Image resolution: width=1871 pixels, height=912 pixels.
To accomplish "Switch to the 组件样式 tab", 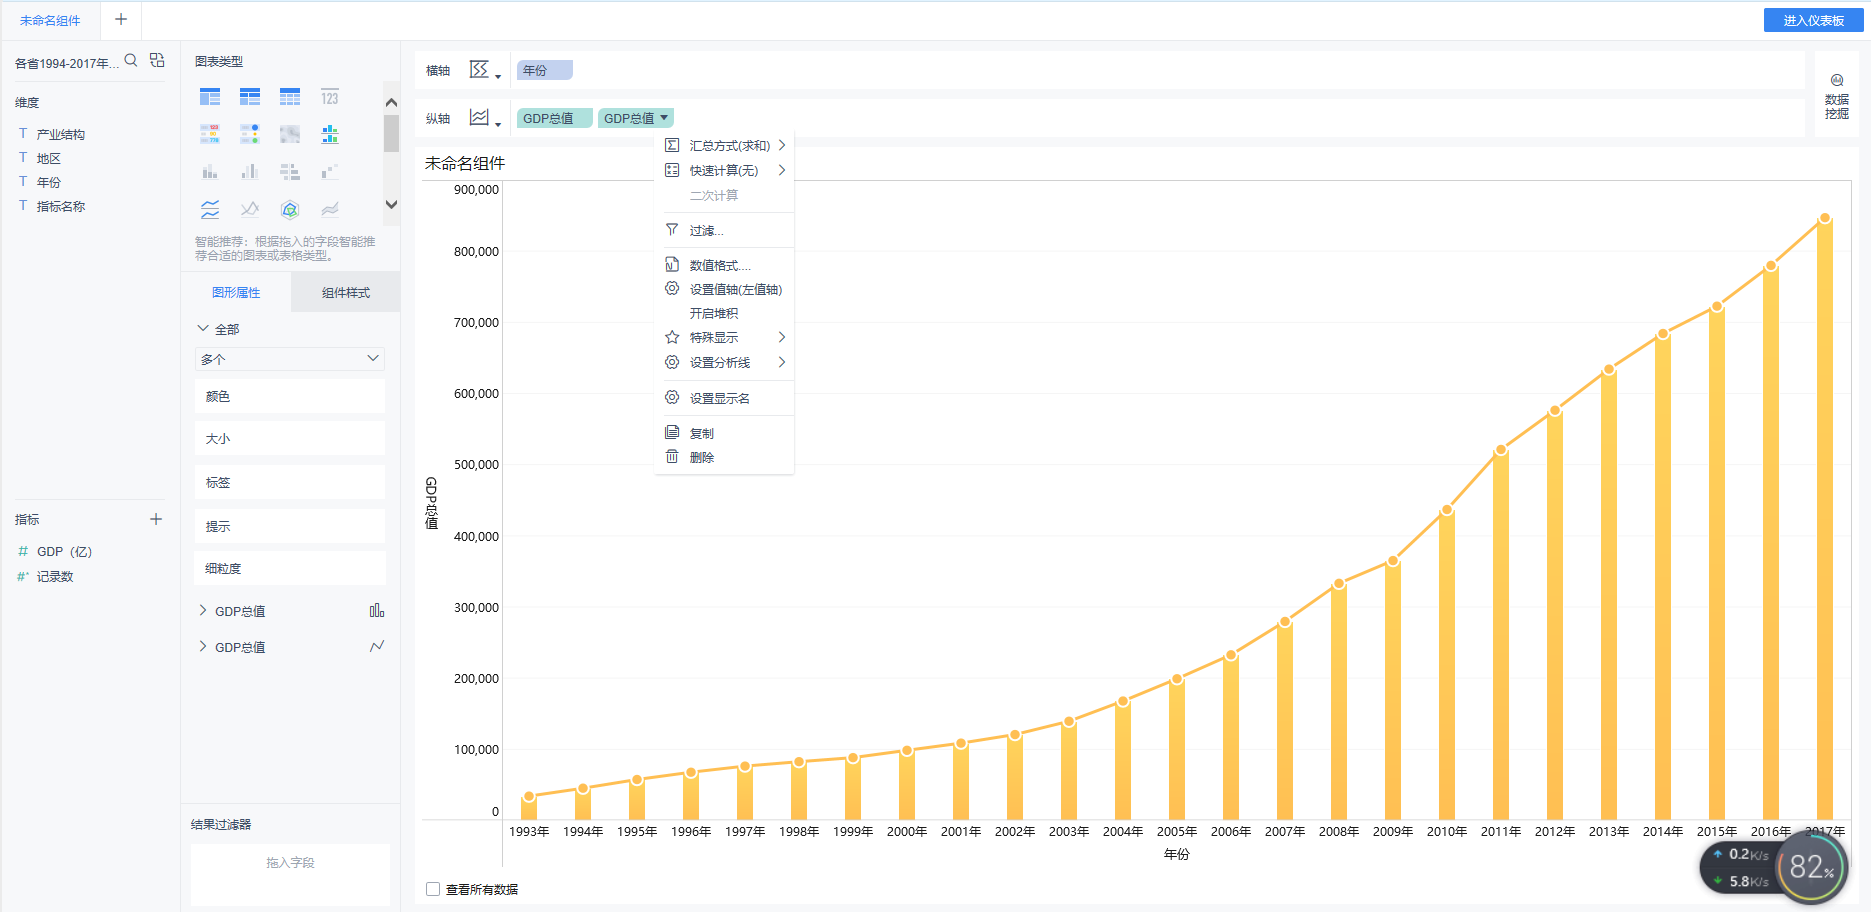I will [x=346, y=293].
